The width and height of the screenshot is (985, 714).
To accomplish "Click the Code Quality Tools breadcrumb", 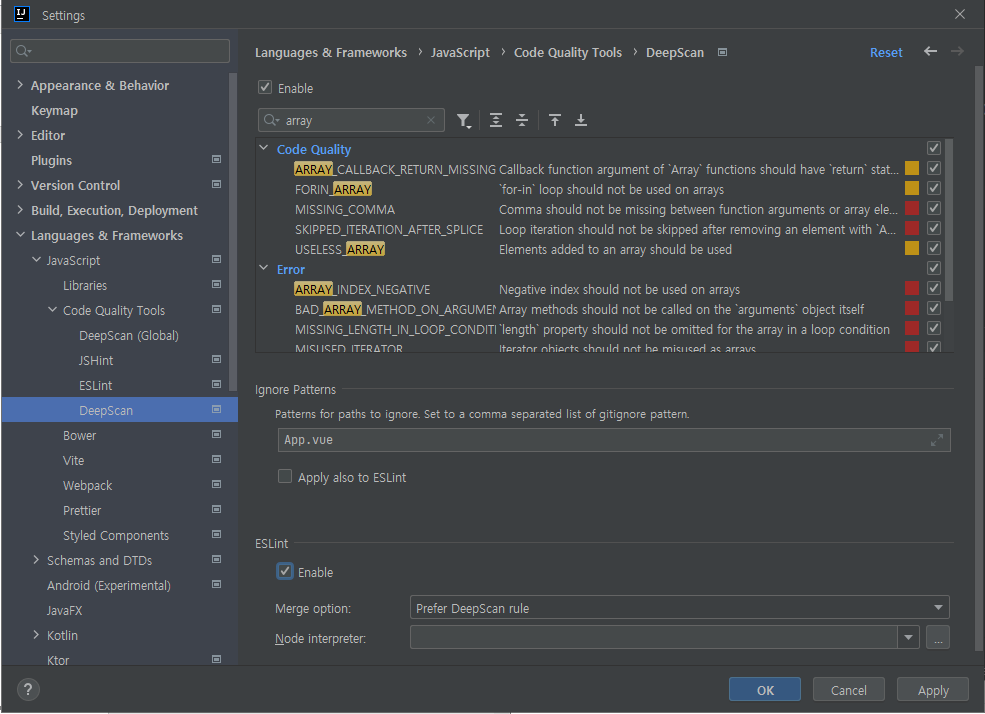I will pyautogui.click(x=568, y=52).
